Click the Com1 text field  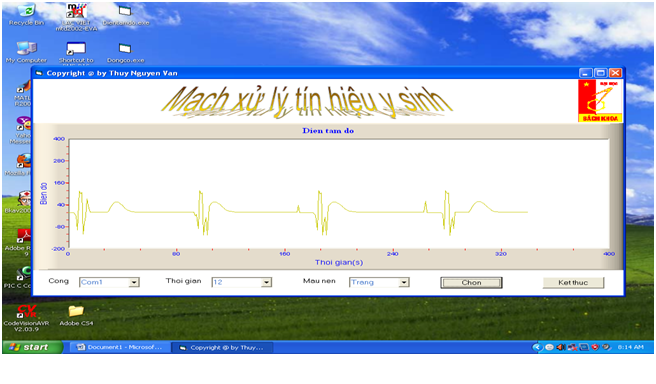(x=104, y=282)
